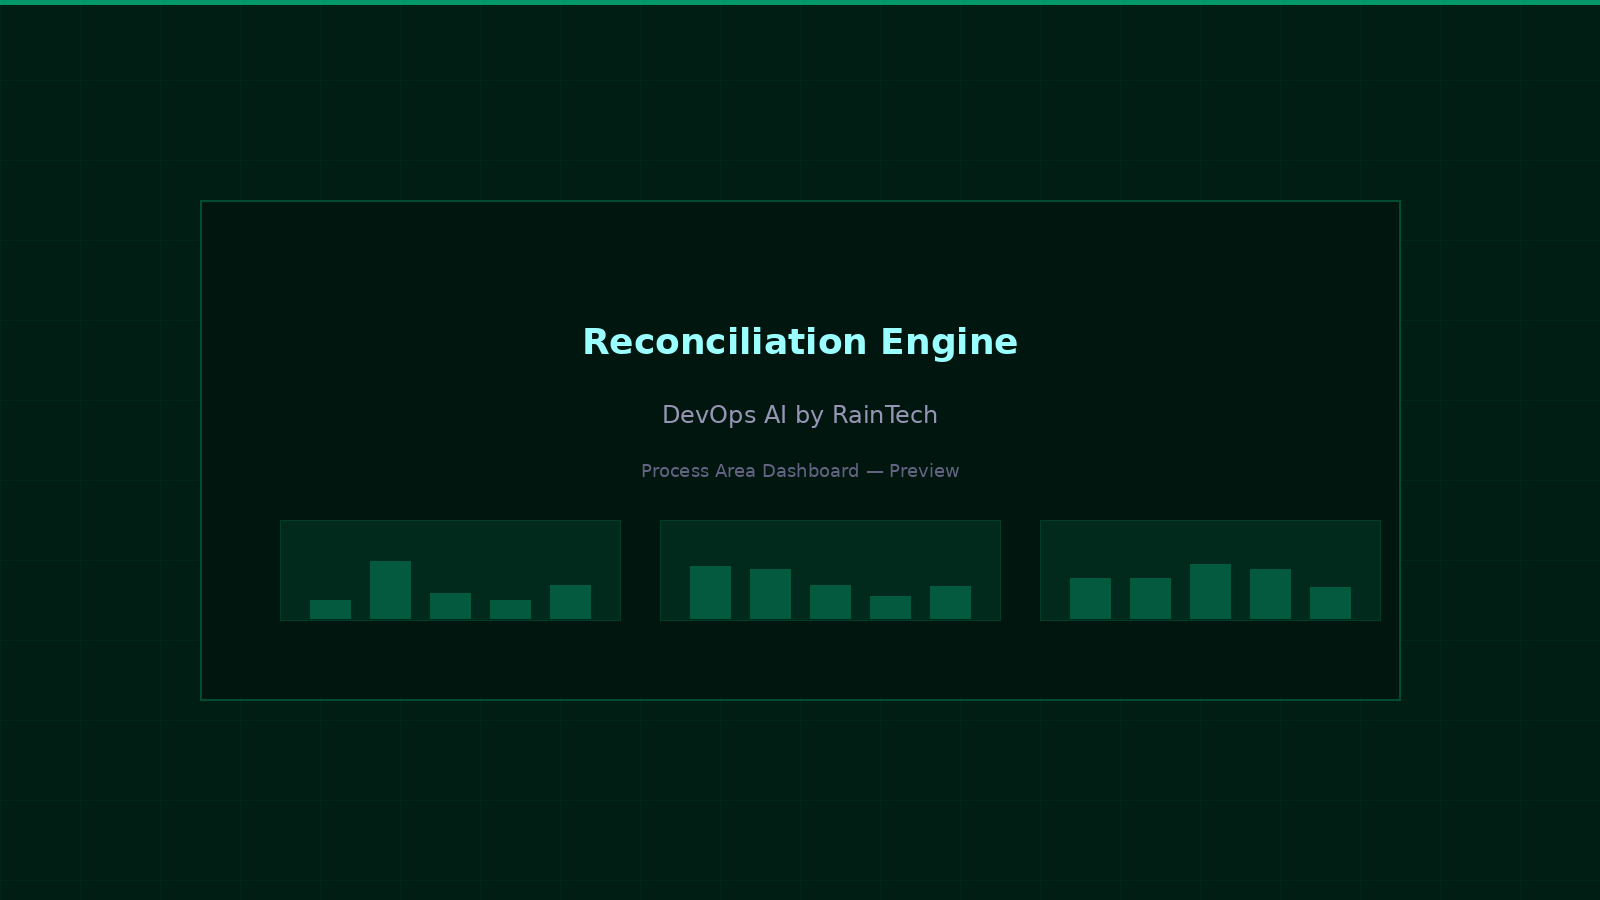Viewport: 1600px width, 900px height.
Task: Select the tallest bar in the left chart
Action: coord(390,590)
